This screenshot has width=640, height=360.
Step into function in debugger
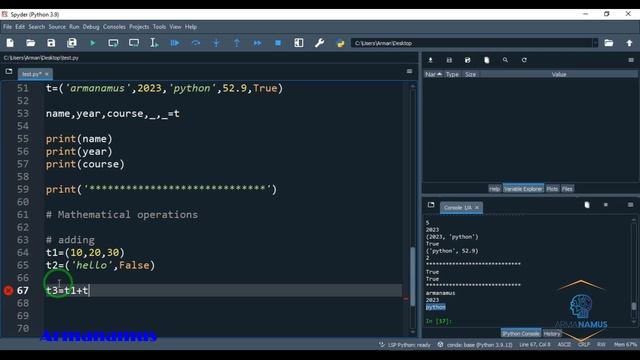(x=216, y=43)
